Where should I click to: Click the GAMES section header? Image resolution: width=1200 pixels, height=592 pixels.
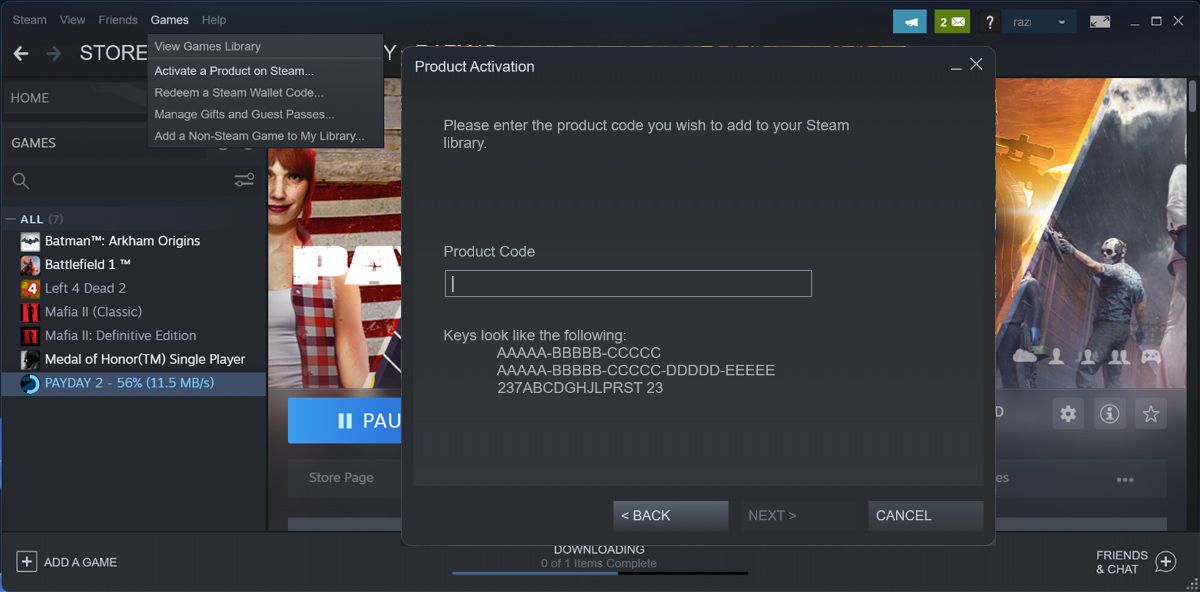click(33, 143)
